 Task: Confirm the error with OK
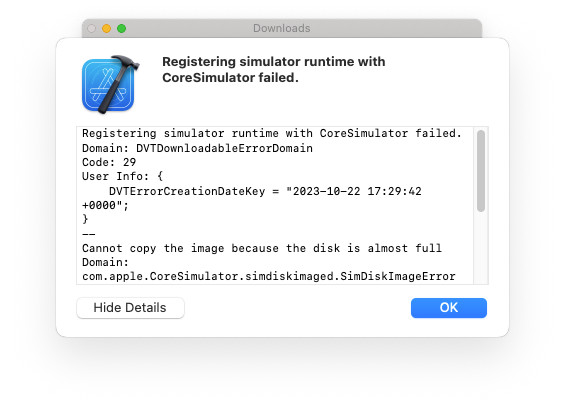click(x=449, y=308)
